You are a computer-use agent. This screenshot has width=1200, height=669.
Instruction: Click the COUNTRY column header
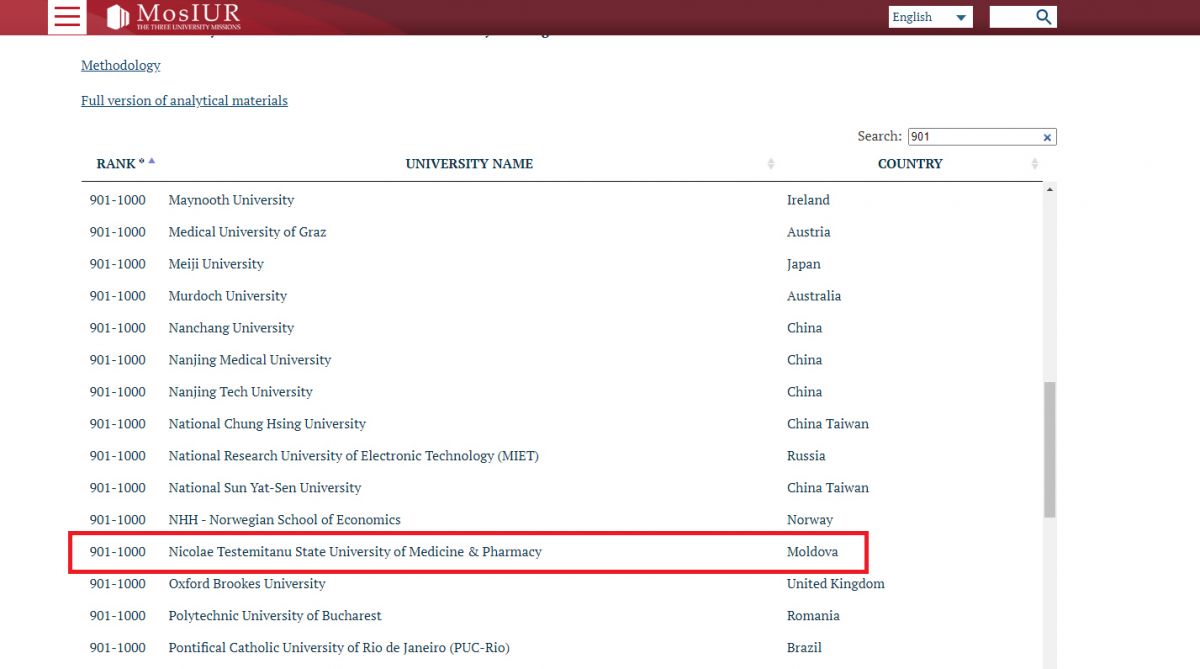pyautogui.click(x=909, y=164)
